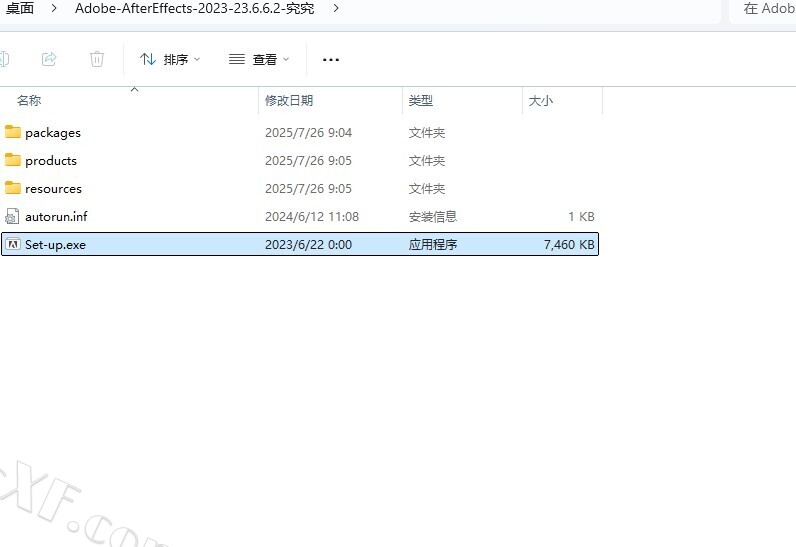Click the autorun.inf file icon
This screenshot has width=796, height=547.
click(12, 216)
